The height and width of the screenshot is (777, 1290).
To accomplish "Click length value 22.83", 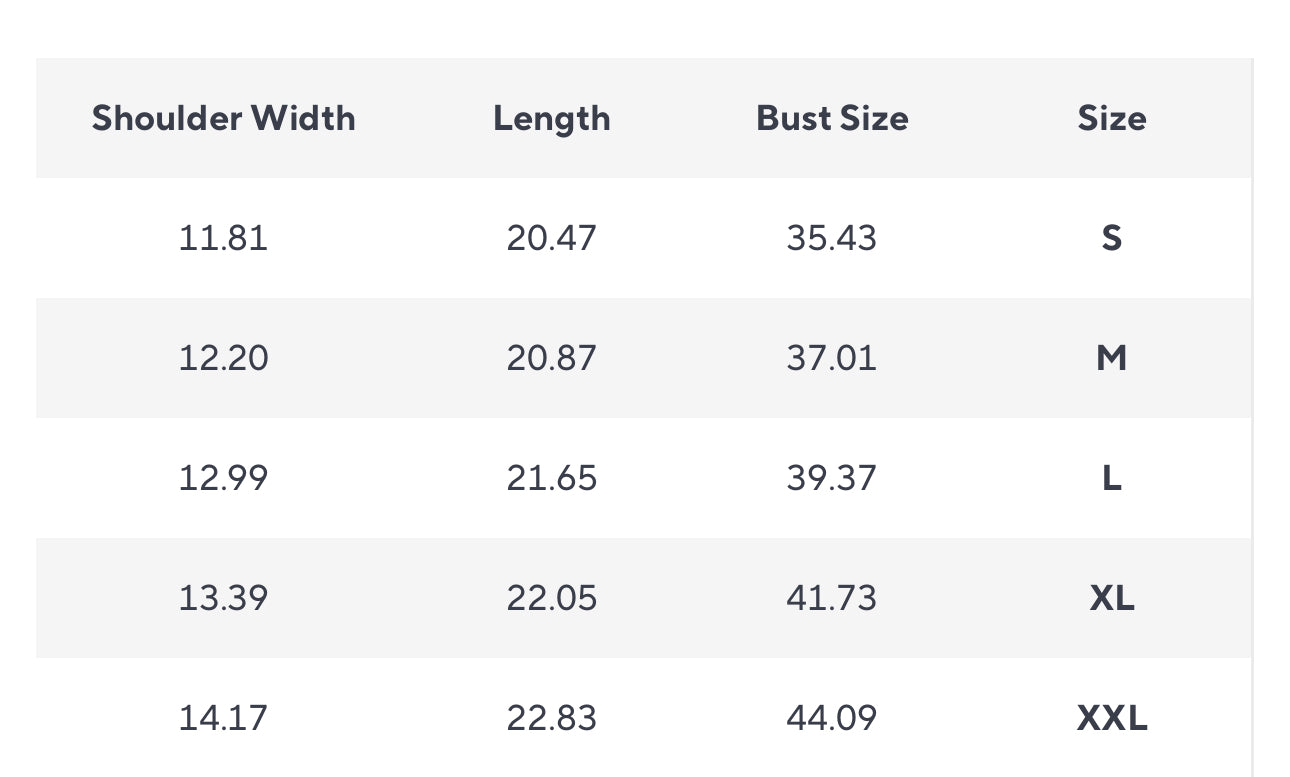I will (551, 718).
